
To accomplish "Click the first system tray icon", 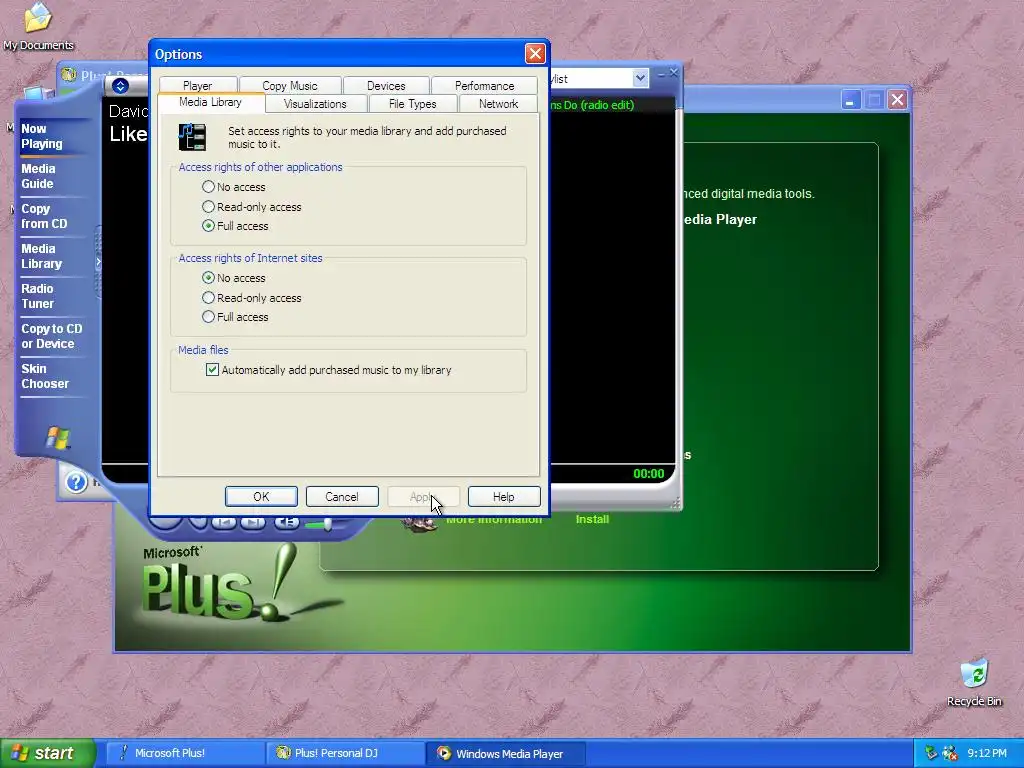I will (x=931, y=753).
